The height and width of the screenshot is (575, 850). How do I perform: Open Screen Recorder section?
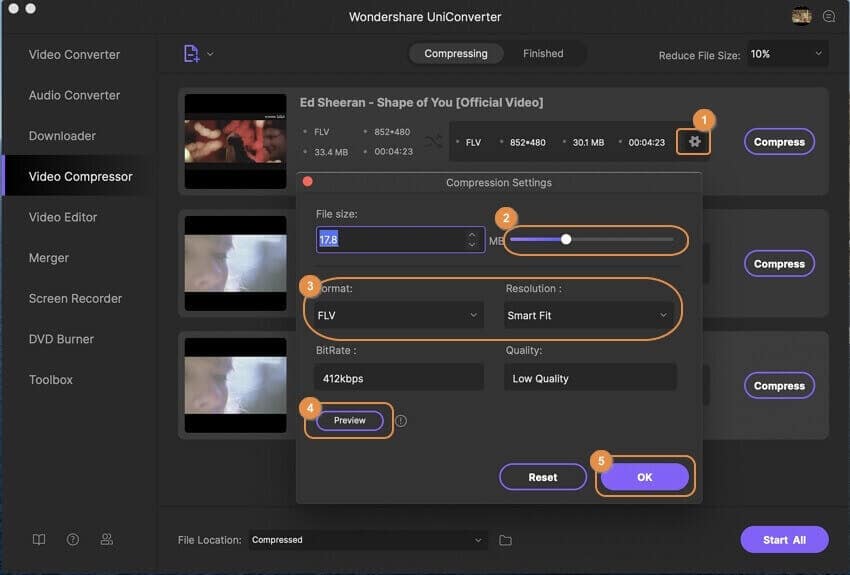[x=75, y=299]
